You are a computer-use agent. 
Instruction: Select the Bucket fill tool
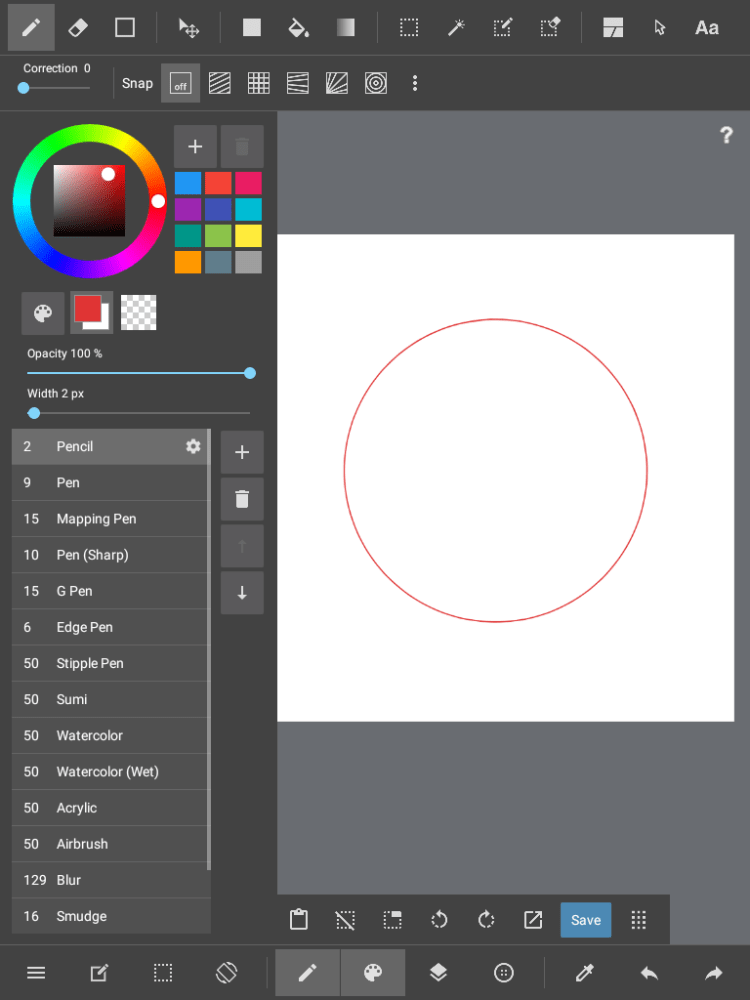(298, 28)
